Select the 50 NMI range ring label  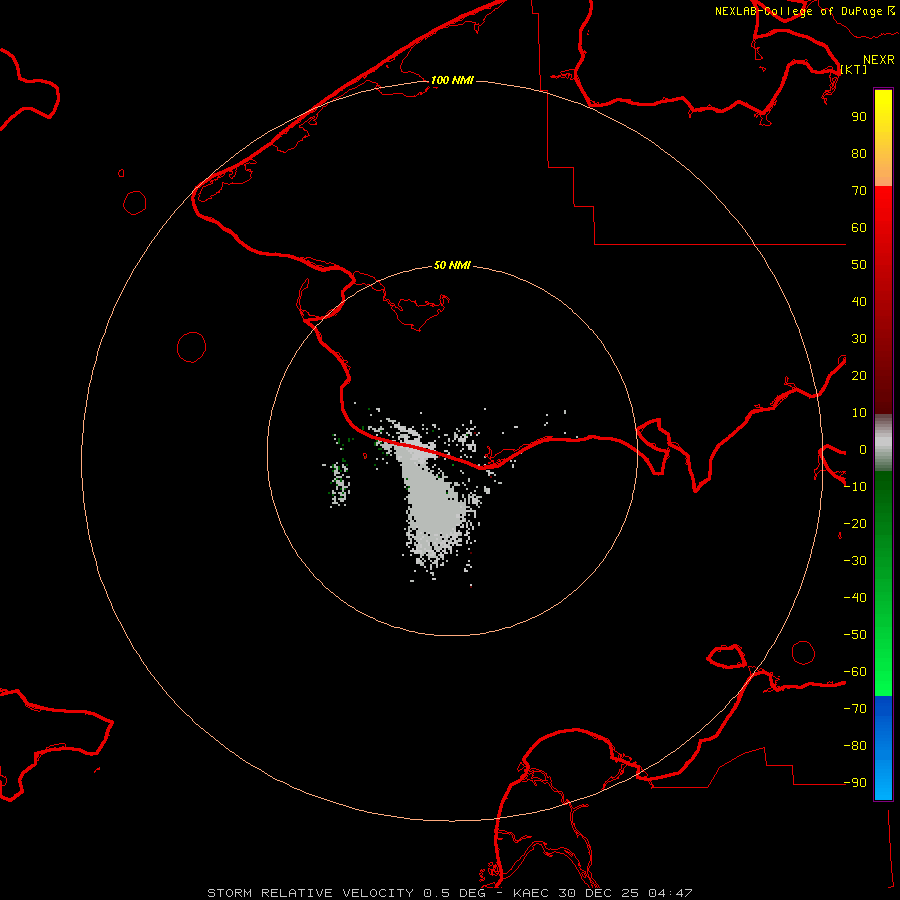[x=452, y=265]
